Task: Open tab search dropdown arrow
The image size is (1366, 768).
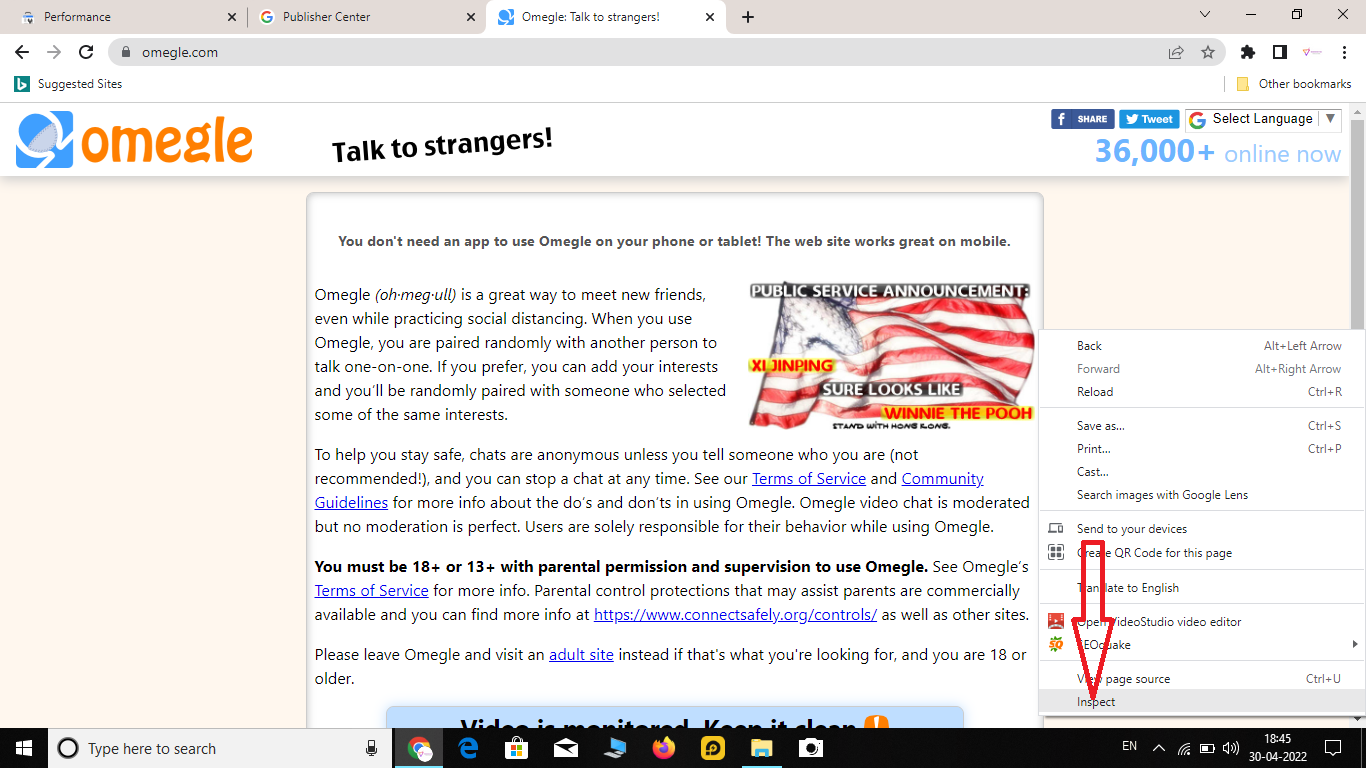Action: tap(1204, 15)
